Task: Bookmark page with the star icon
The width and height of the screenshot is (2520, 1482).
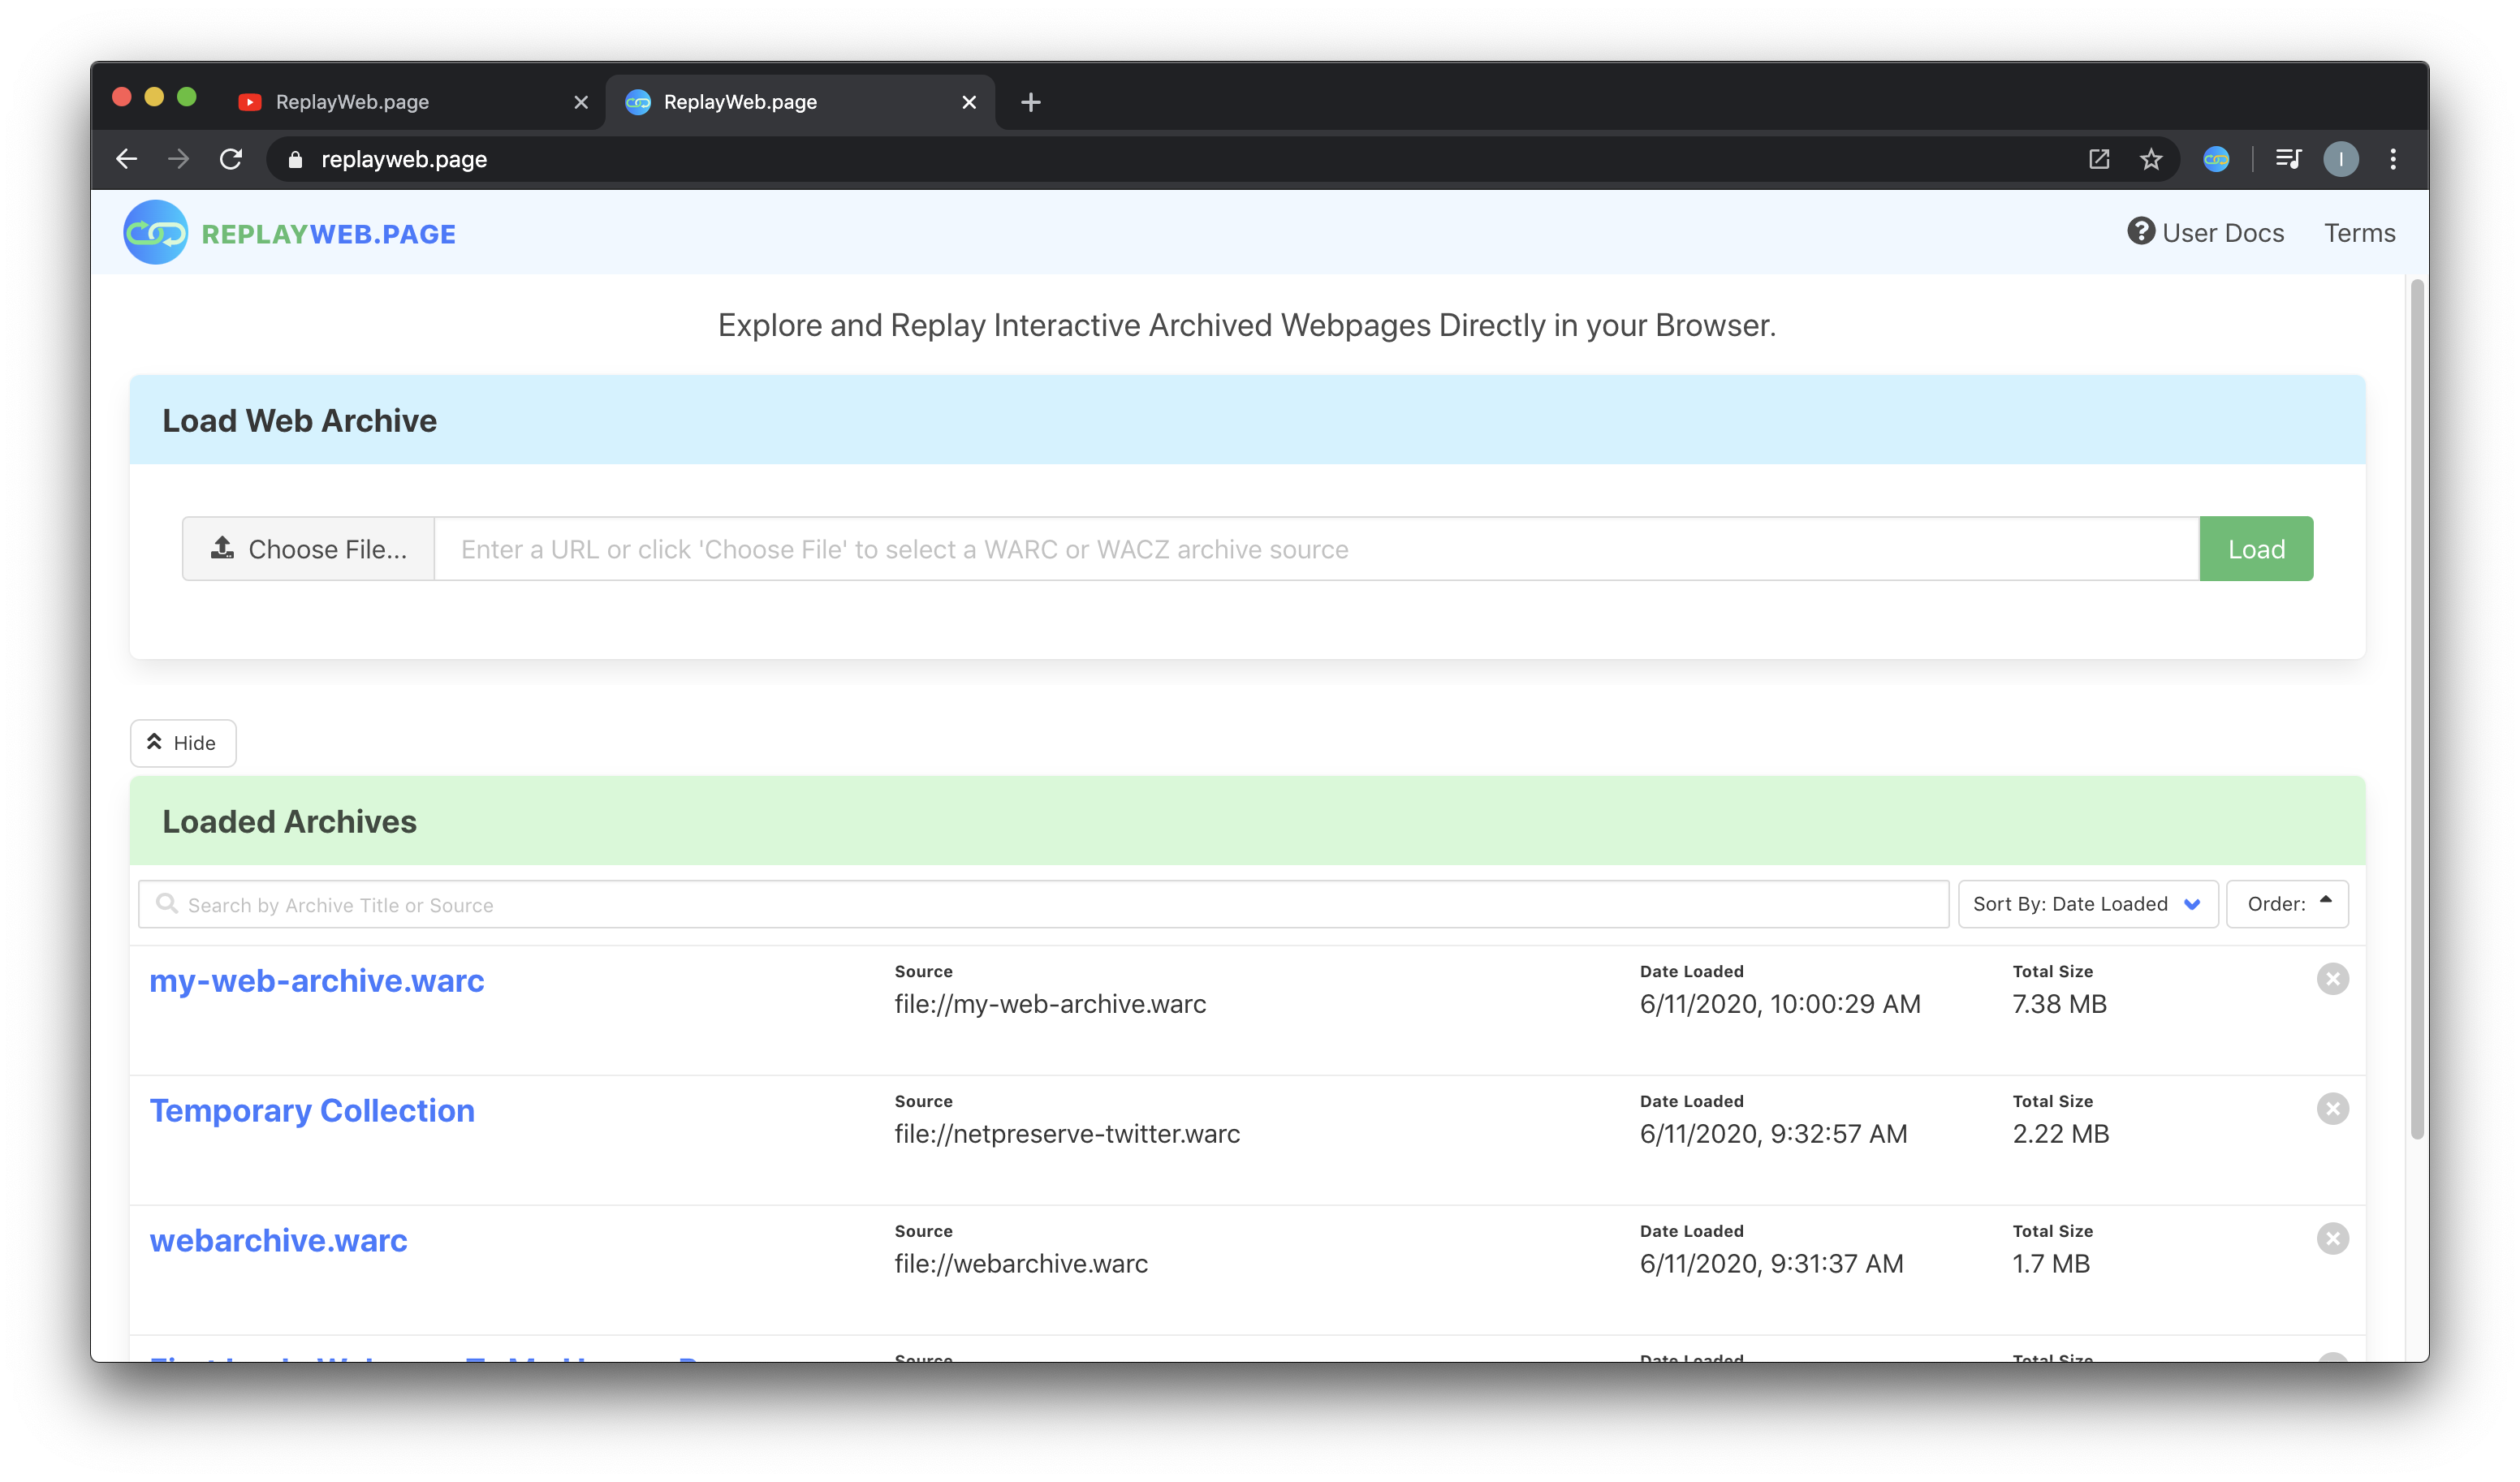Action: pos(2151,159)
